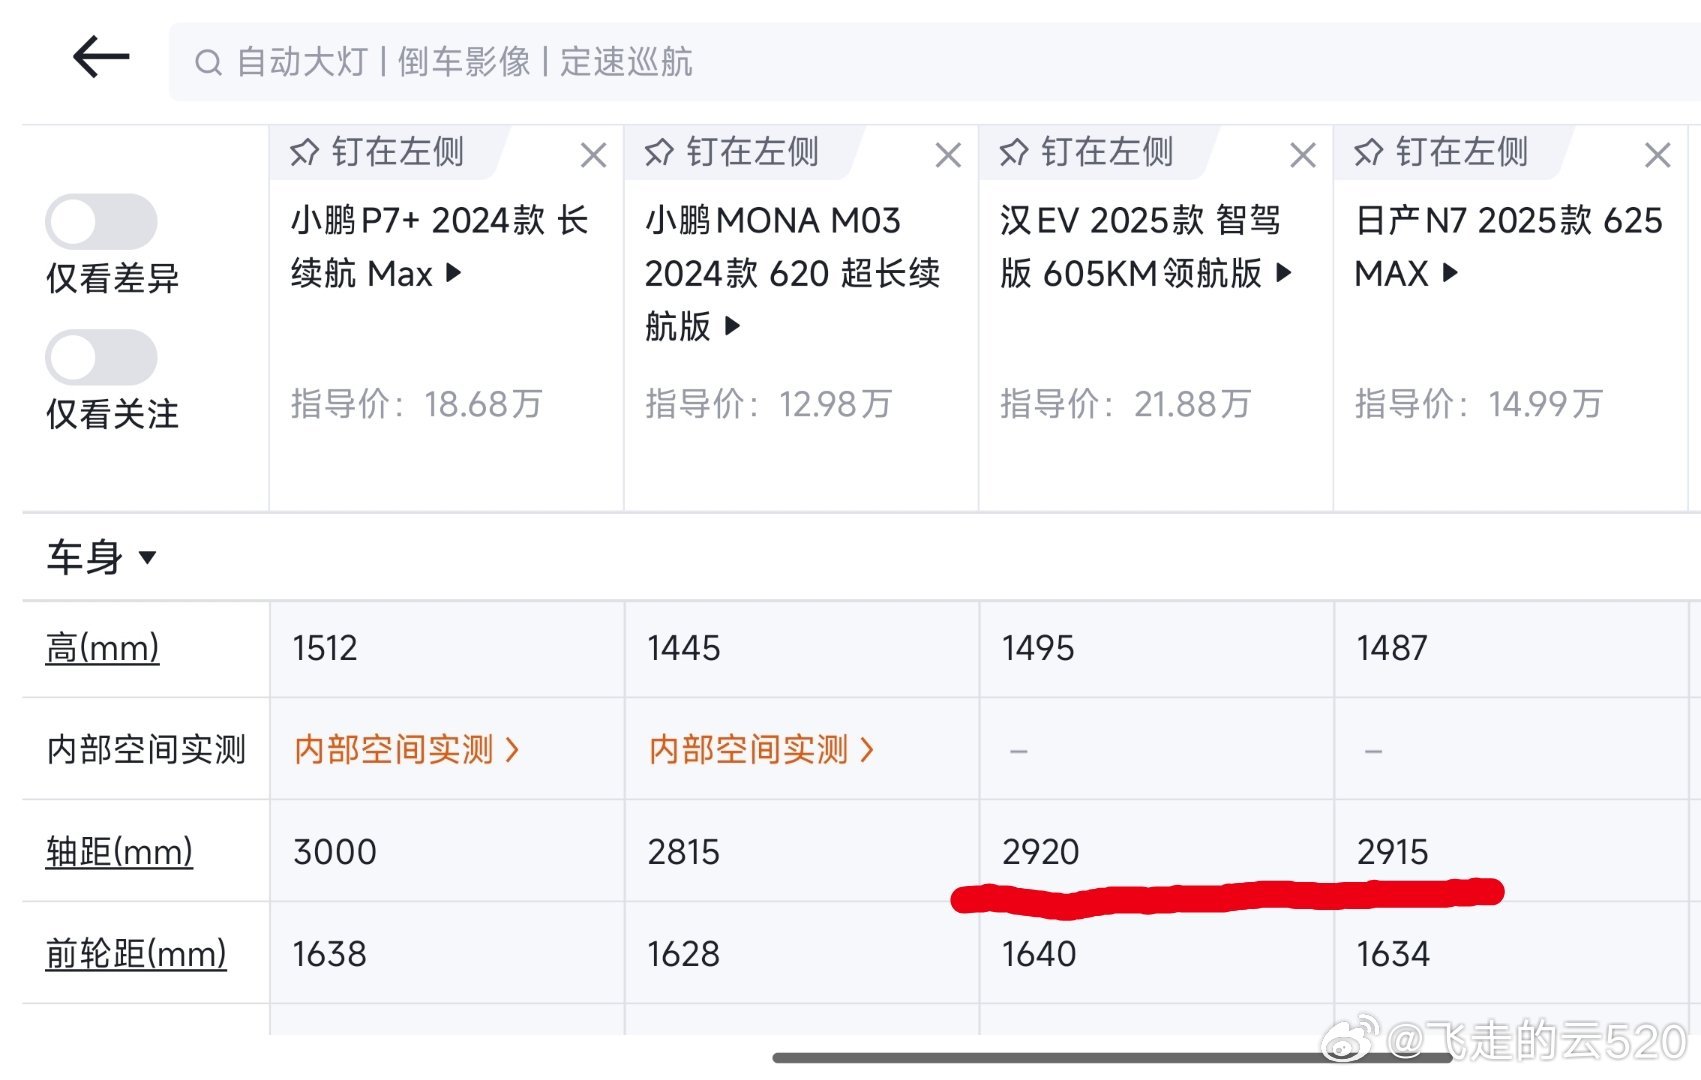
Task: Click the pin icon above 小鹏P7+ column
Action: click(304, 153)
